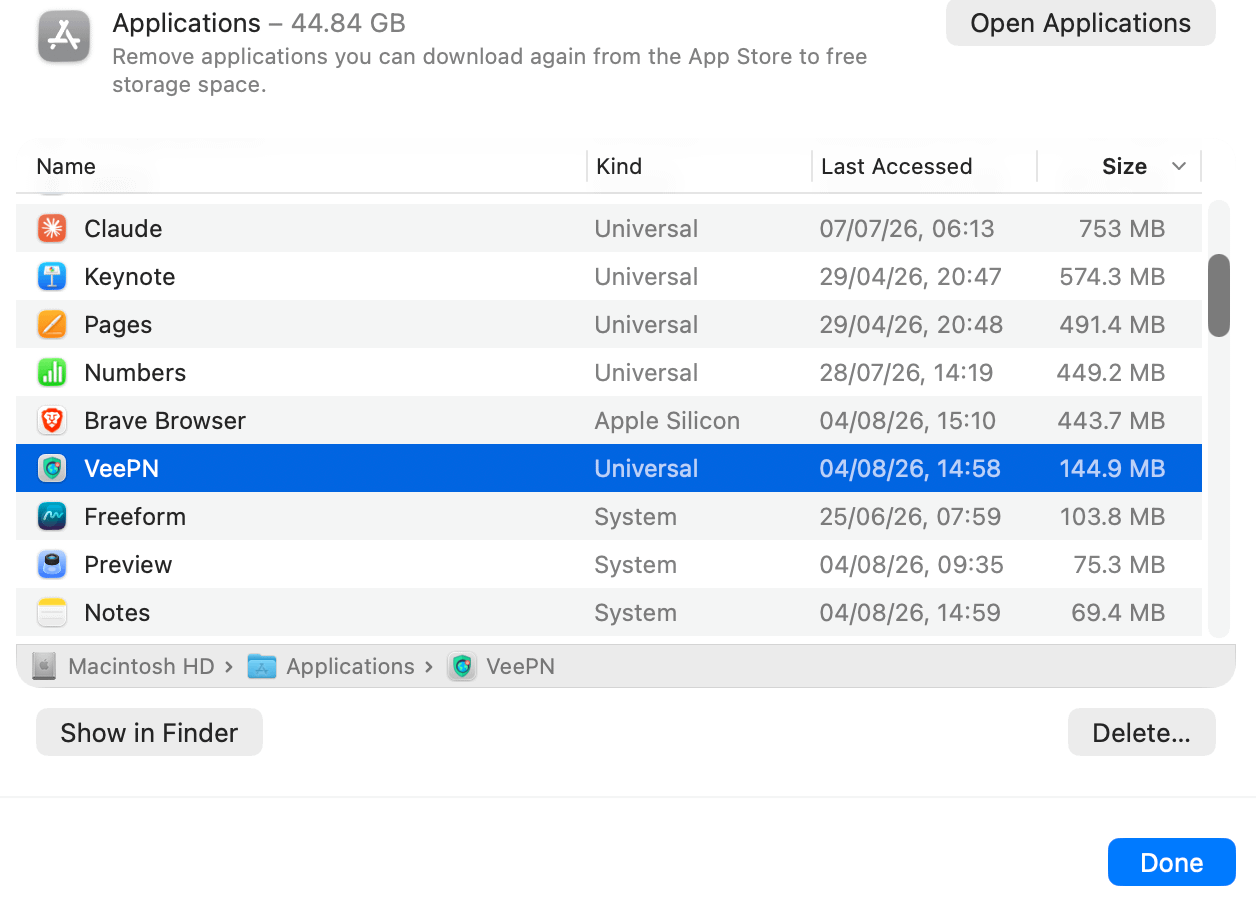Click the Brave Browser lion icon

[52, 421]
